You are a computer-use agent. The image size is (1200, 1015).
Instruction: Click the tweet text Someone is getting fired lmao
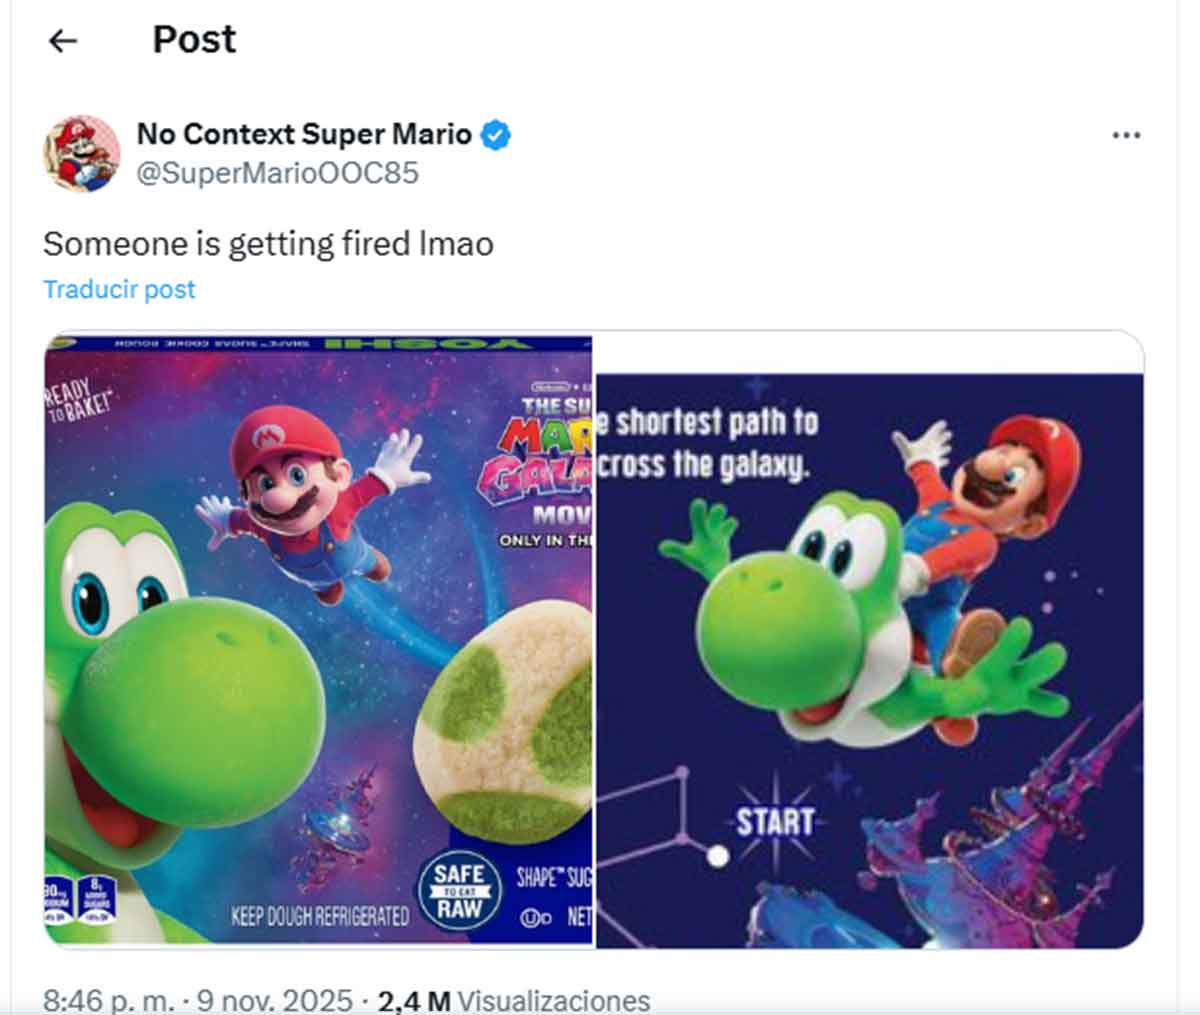[x=266, y=242]
